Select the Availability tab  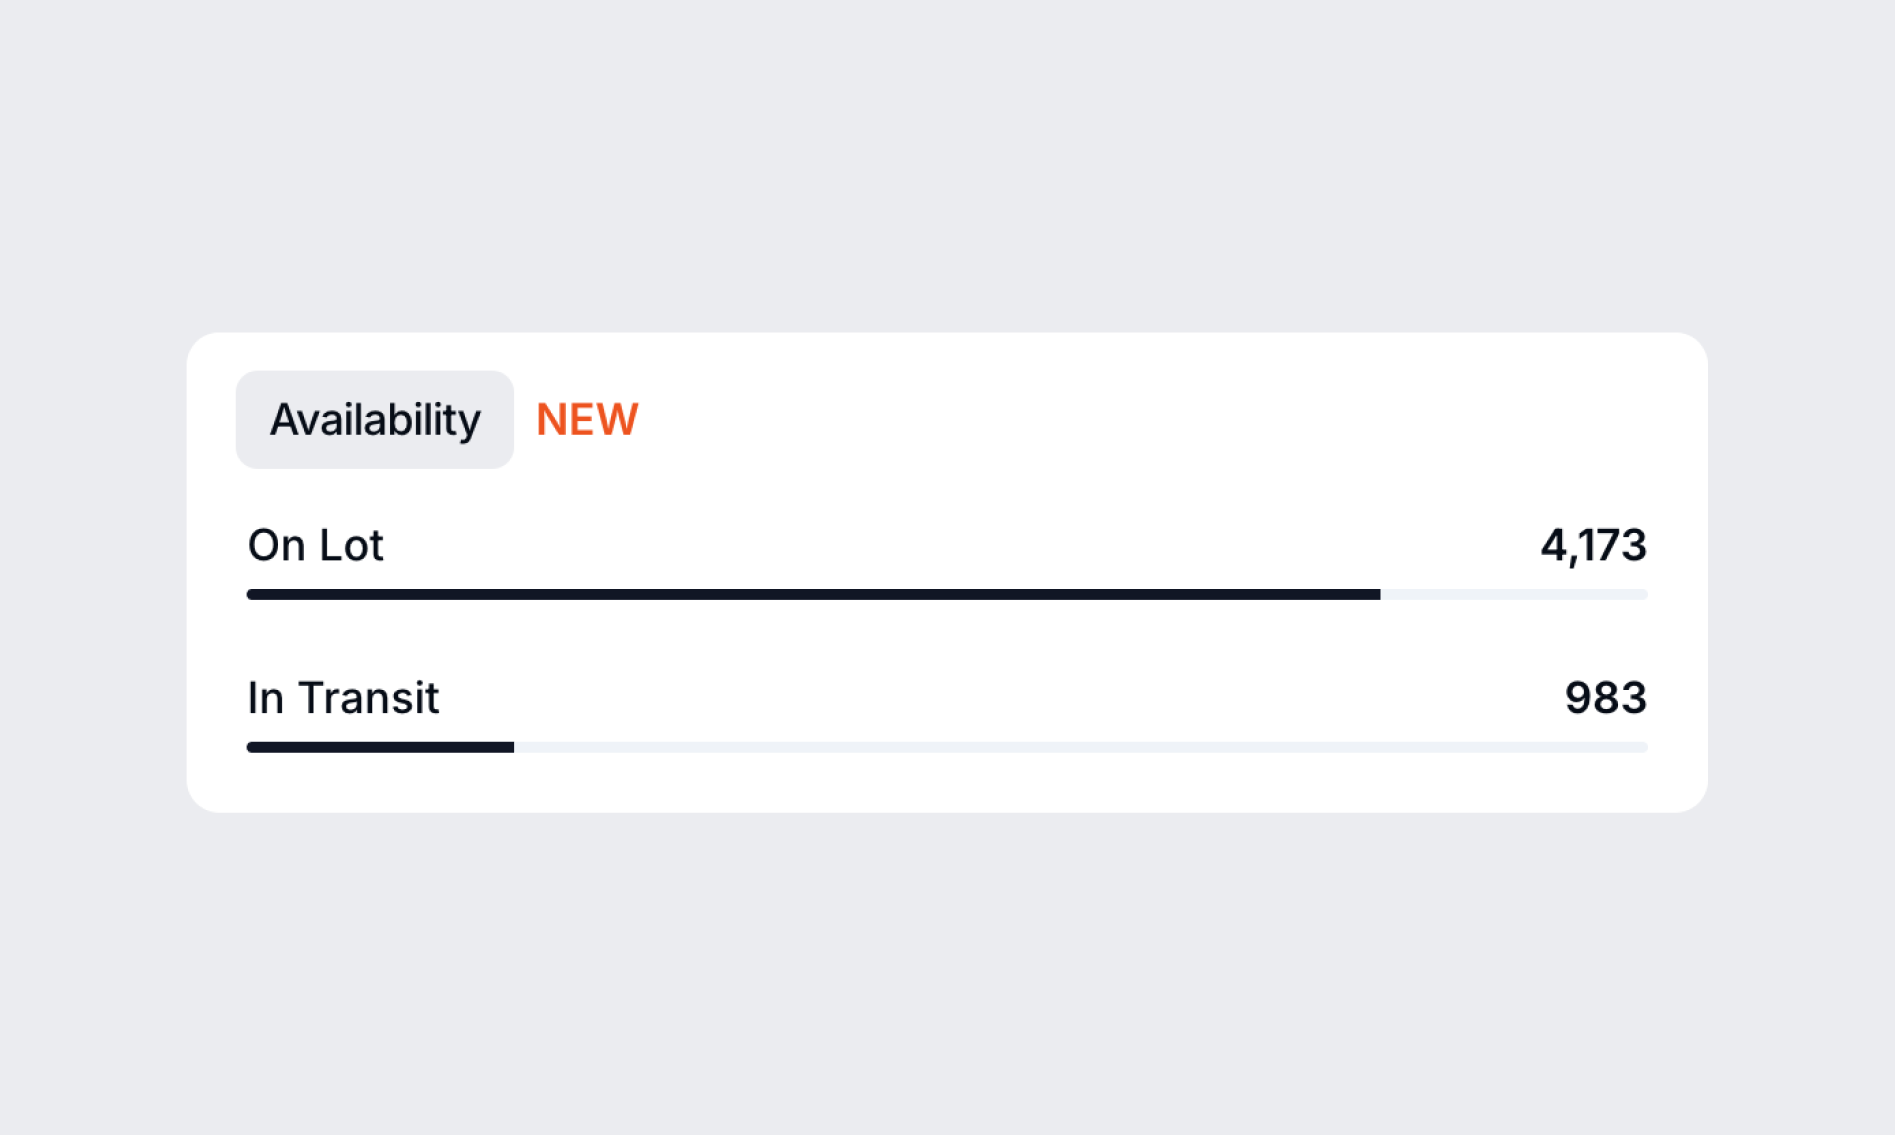pos(374,420)
